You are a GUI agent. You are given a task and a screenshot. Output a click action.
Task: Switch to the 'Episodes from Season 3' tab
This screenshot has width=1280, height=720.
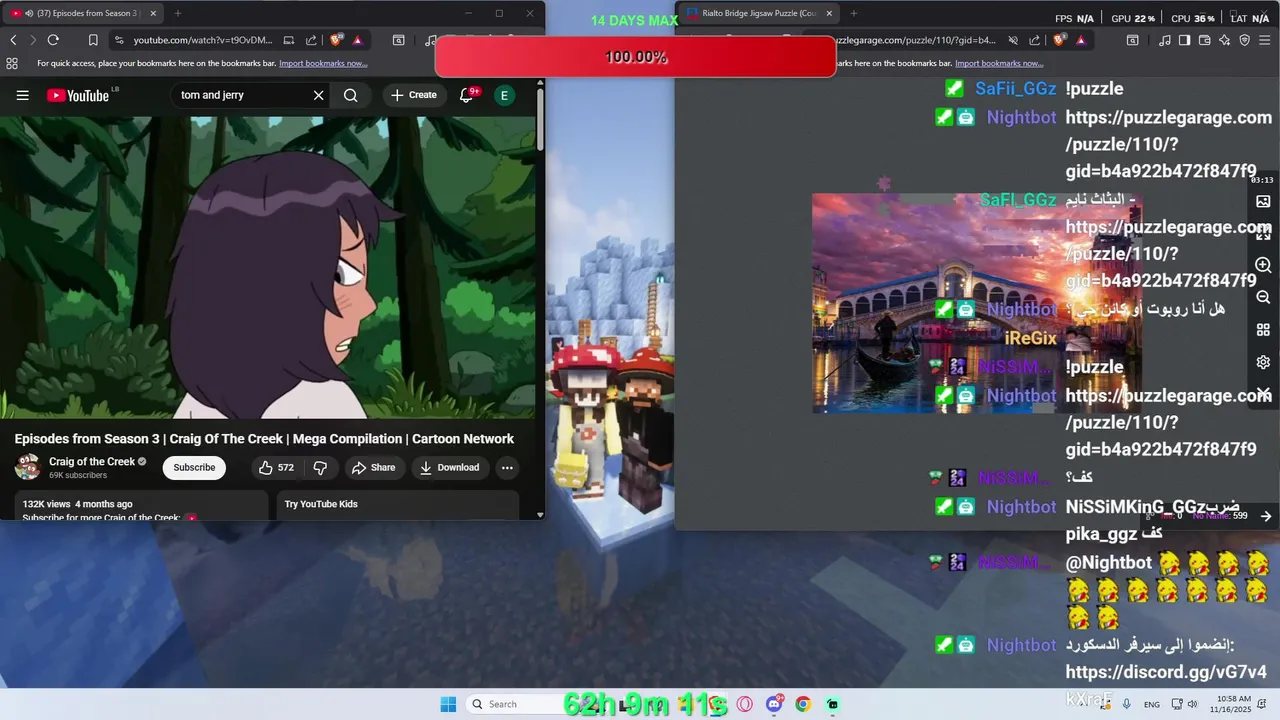pos(84,13)
